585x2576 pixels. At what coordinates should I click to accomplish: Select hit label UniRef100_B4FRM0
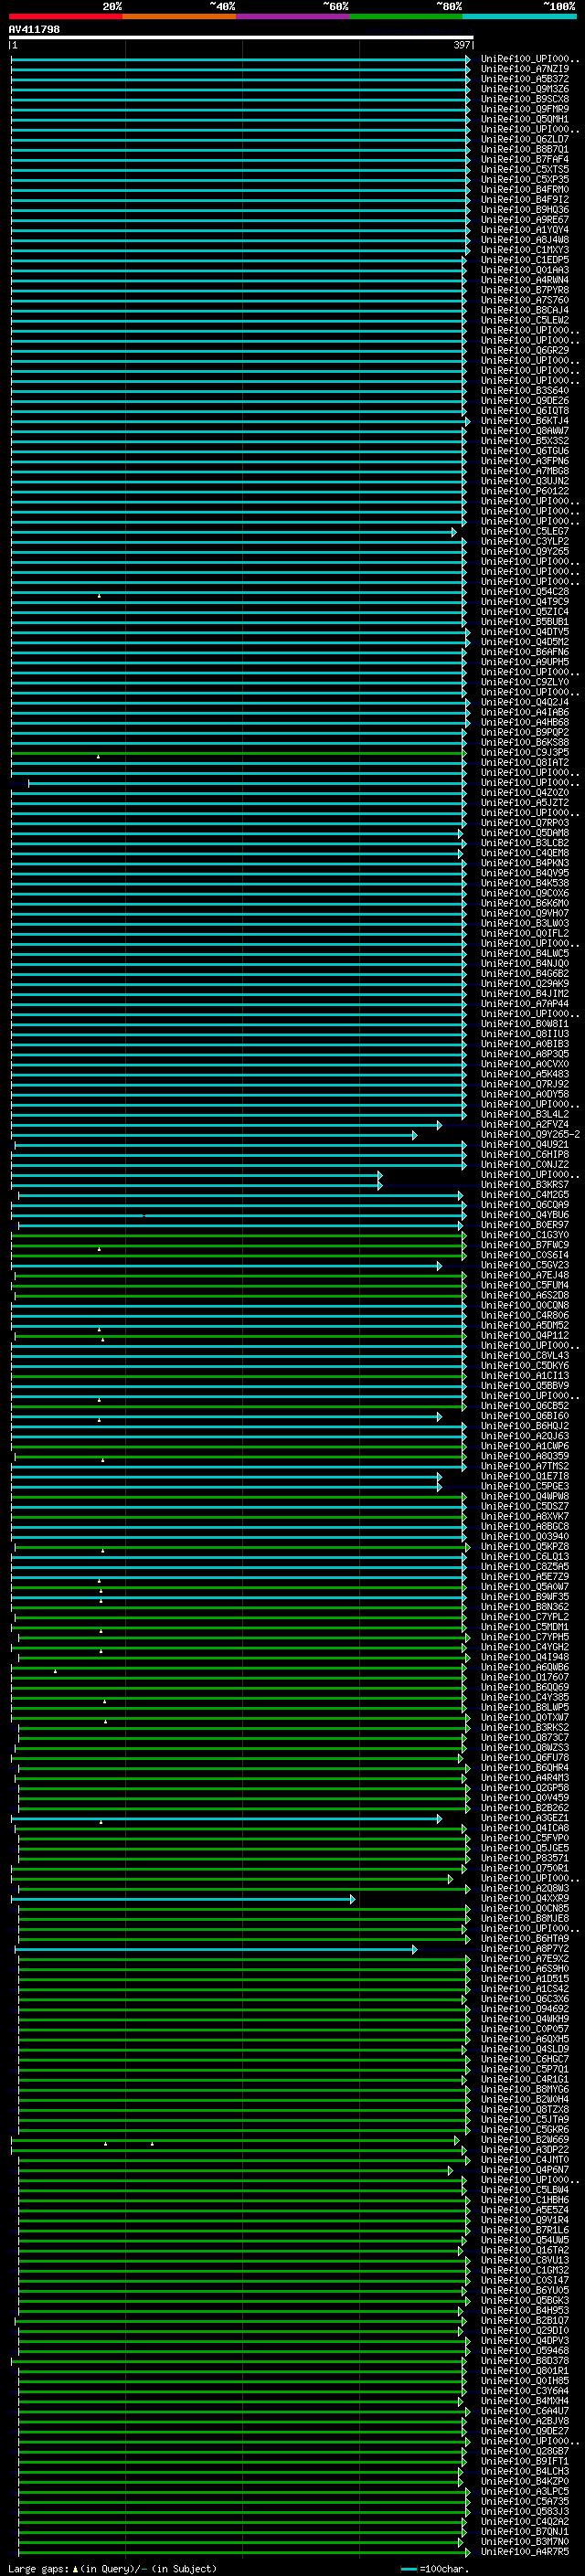[525, 189]
